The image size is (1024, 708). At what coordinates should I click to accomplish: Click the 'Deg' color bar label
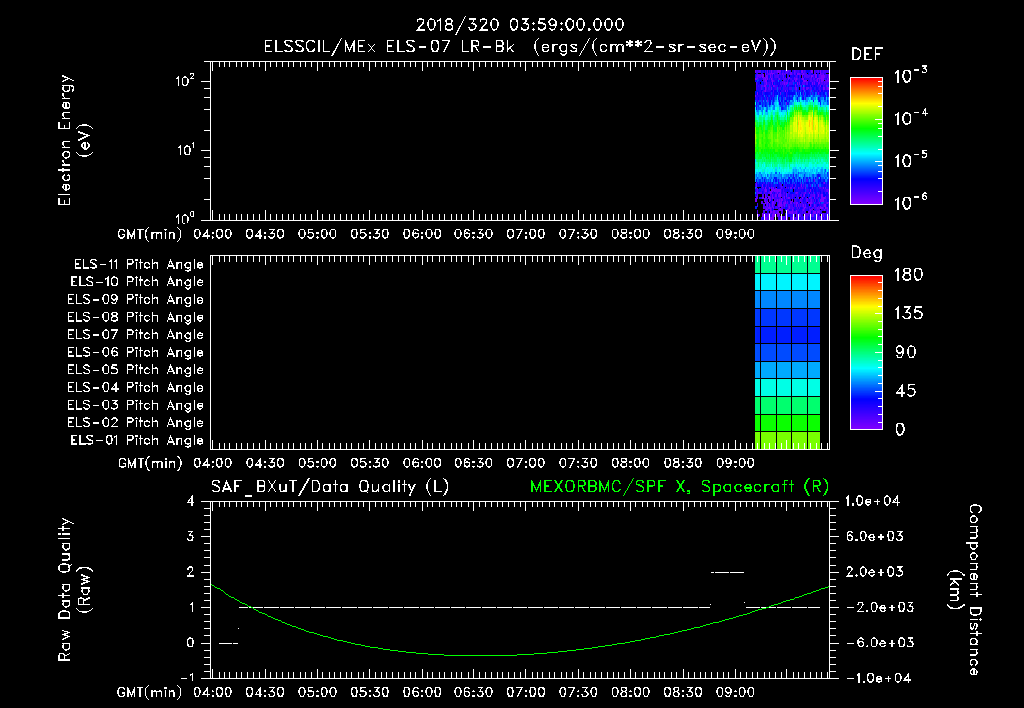click(x=867, y=253)
